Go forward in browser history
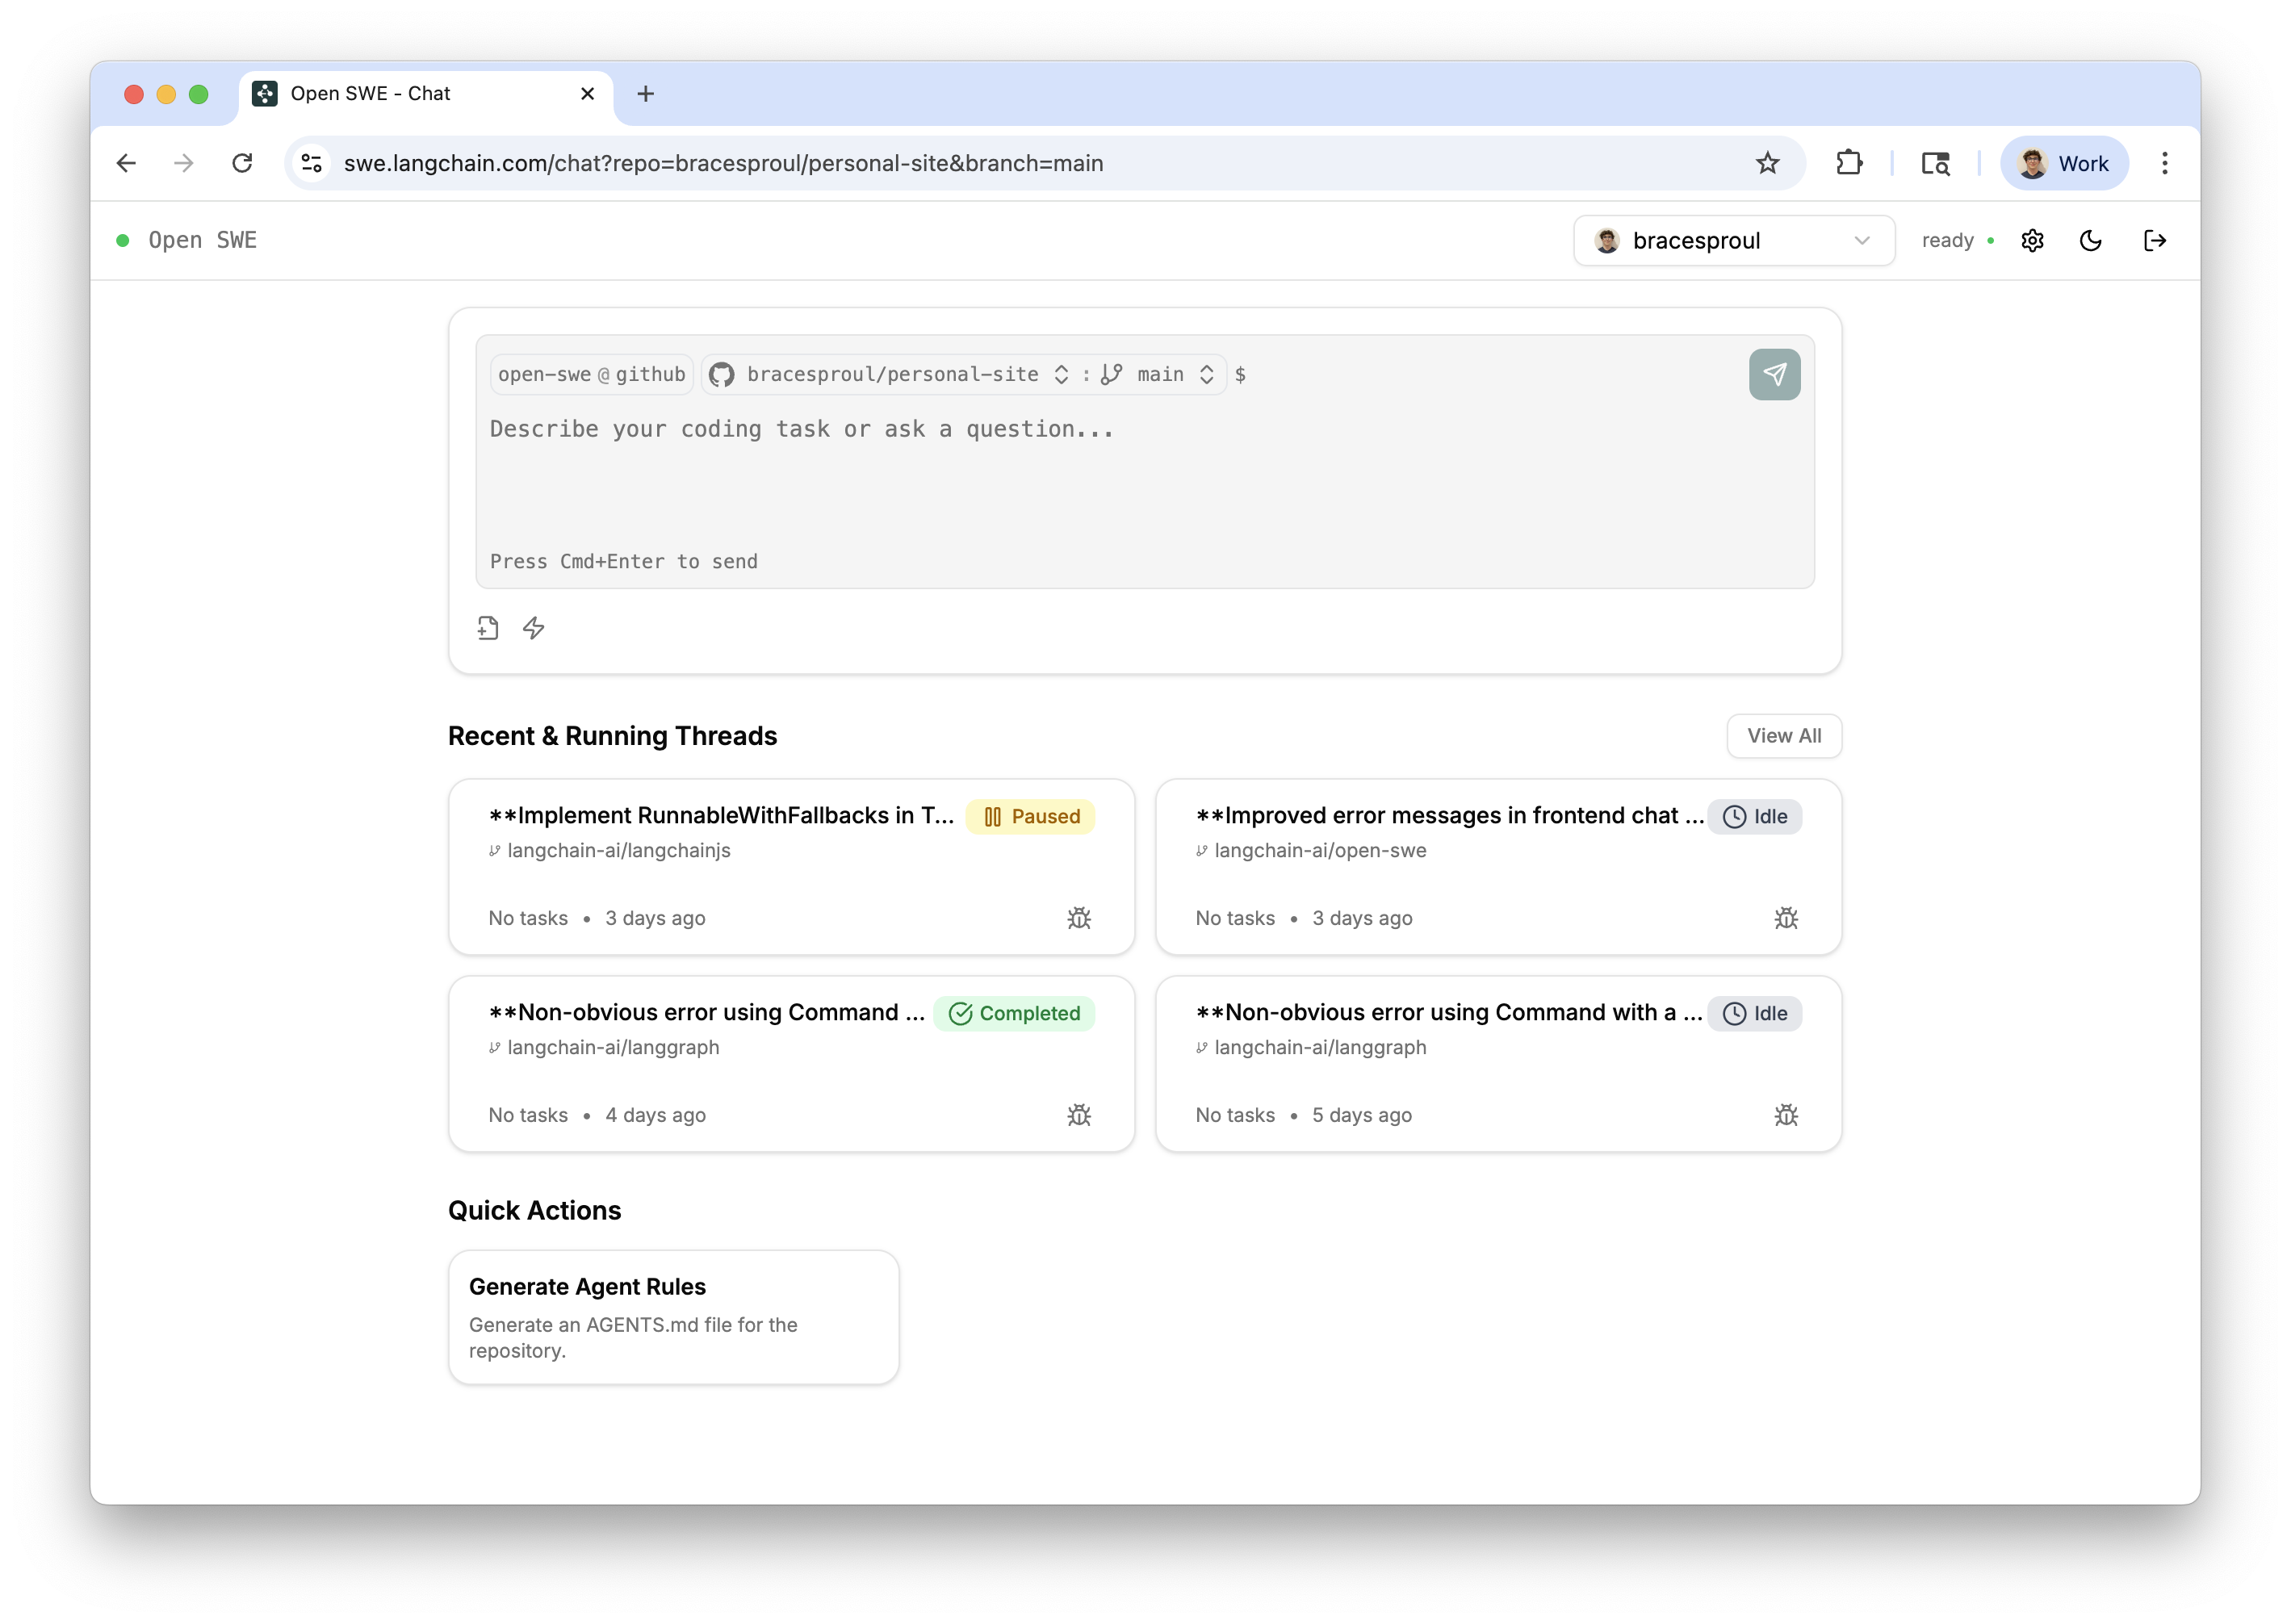Viewport: 2291px width, 1624px height. (x=183, y=163)
